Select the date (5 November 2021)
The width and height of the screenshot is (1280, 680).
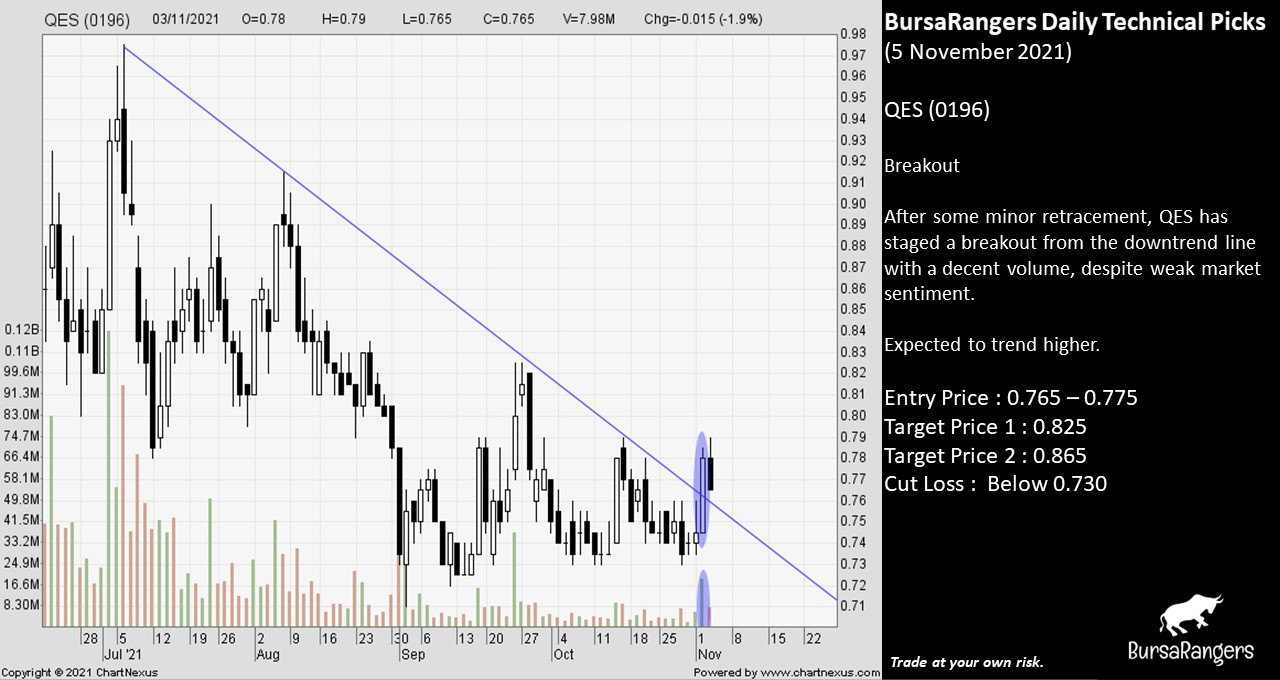click(978, 52)
